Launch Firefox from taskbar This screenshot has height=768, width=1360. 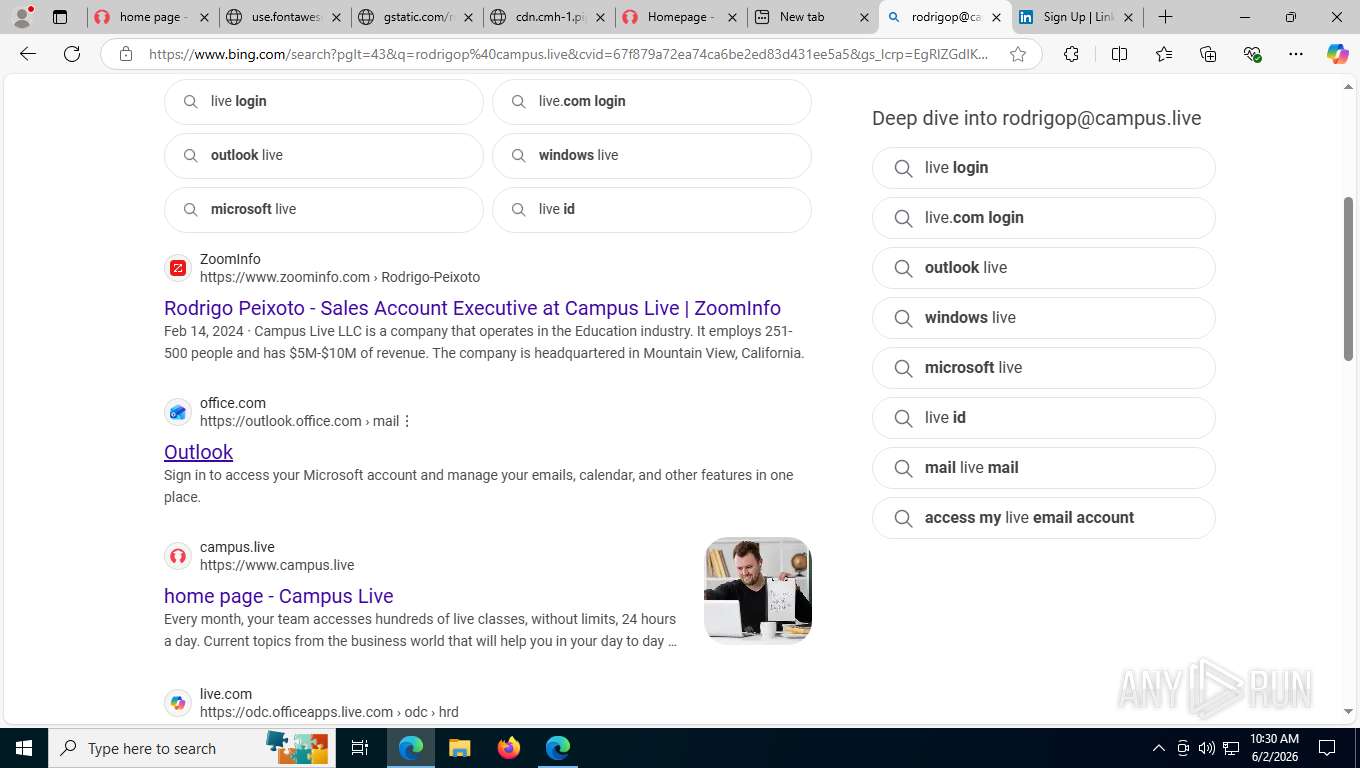click(x=509, y=748)
